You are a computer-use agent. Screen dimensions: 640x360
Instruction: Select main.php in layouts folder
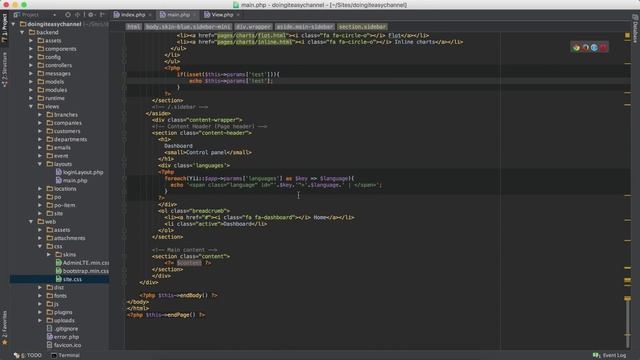tap(75, 180)
